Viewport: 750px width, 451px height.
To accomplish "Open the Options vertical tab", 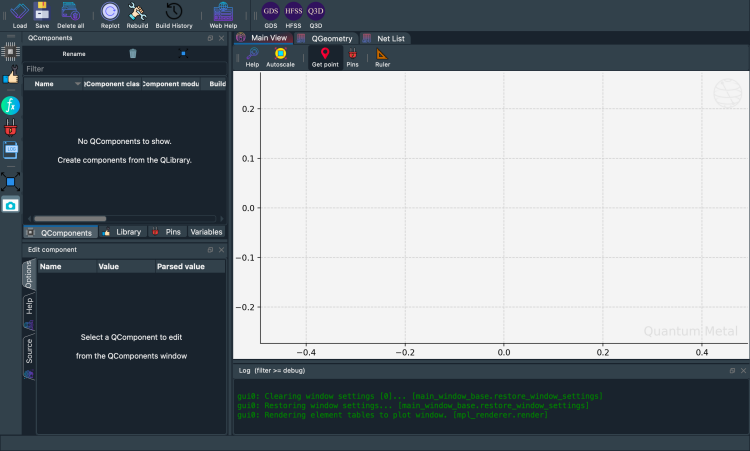I will [x=29, y=274].
